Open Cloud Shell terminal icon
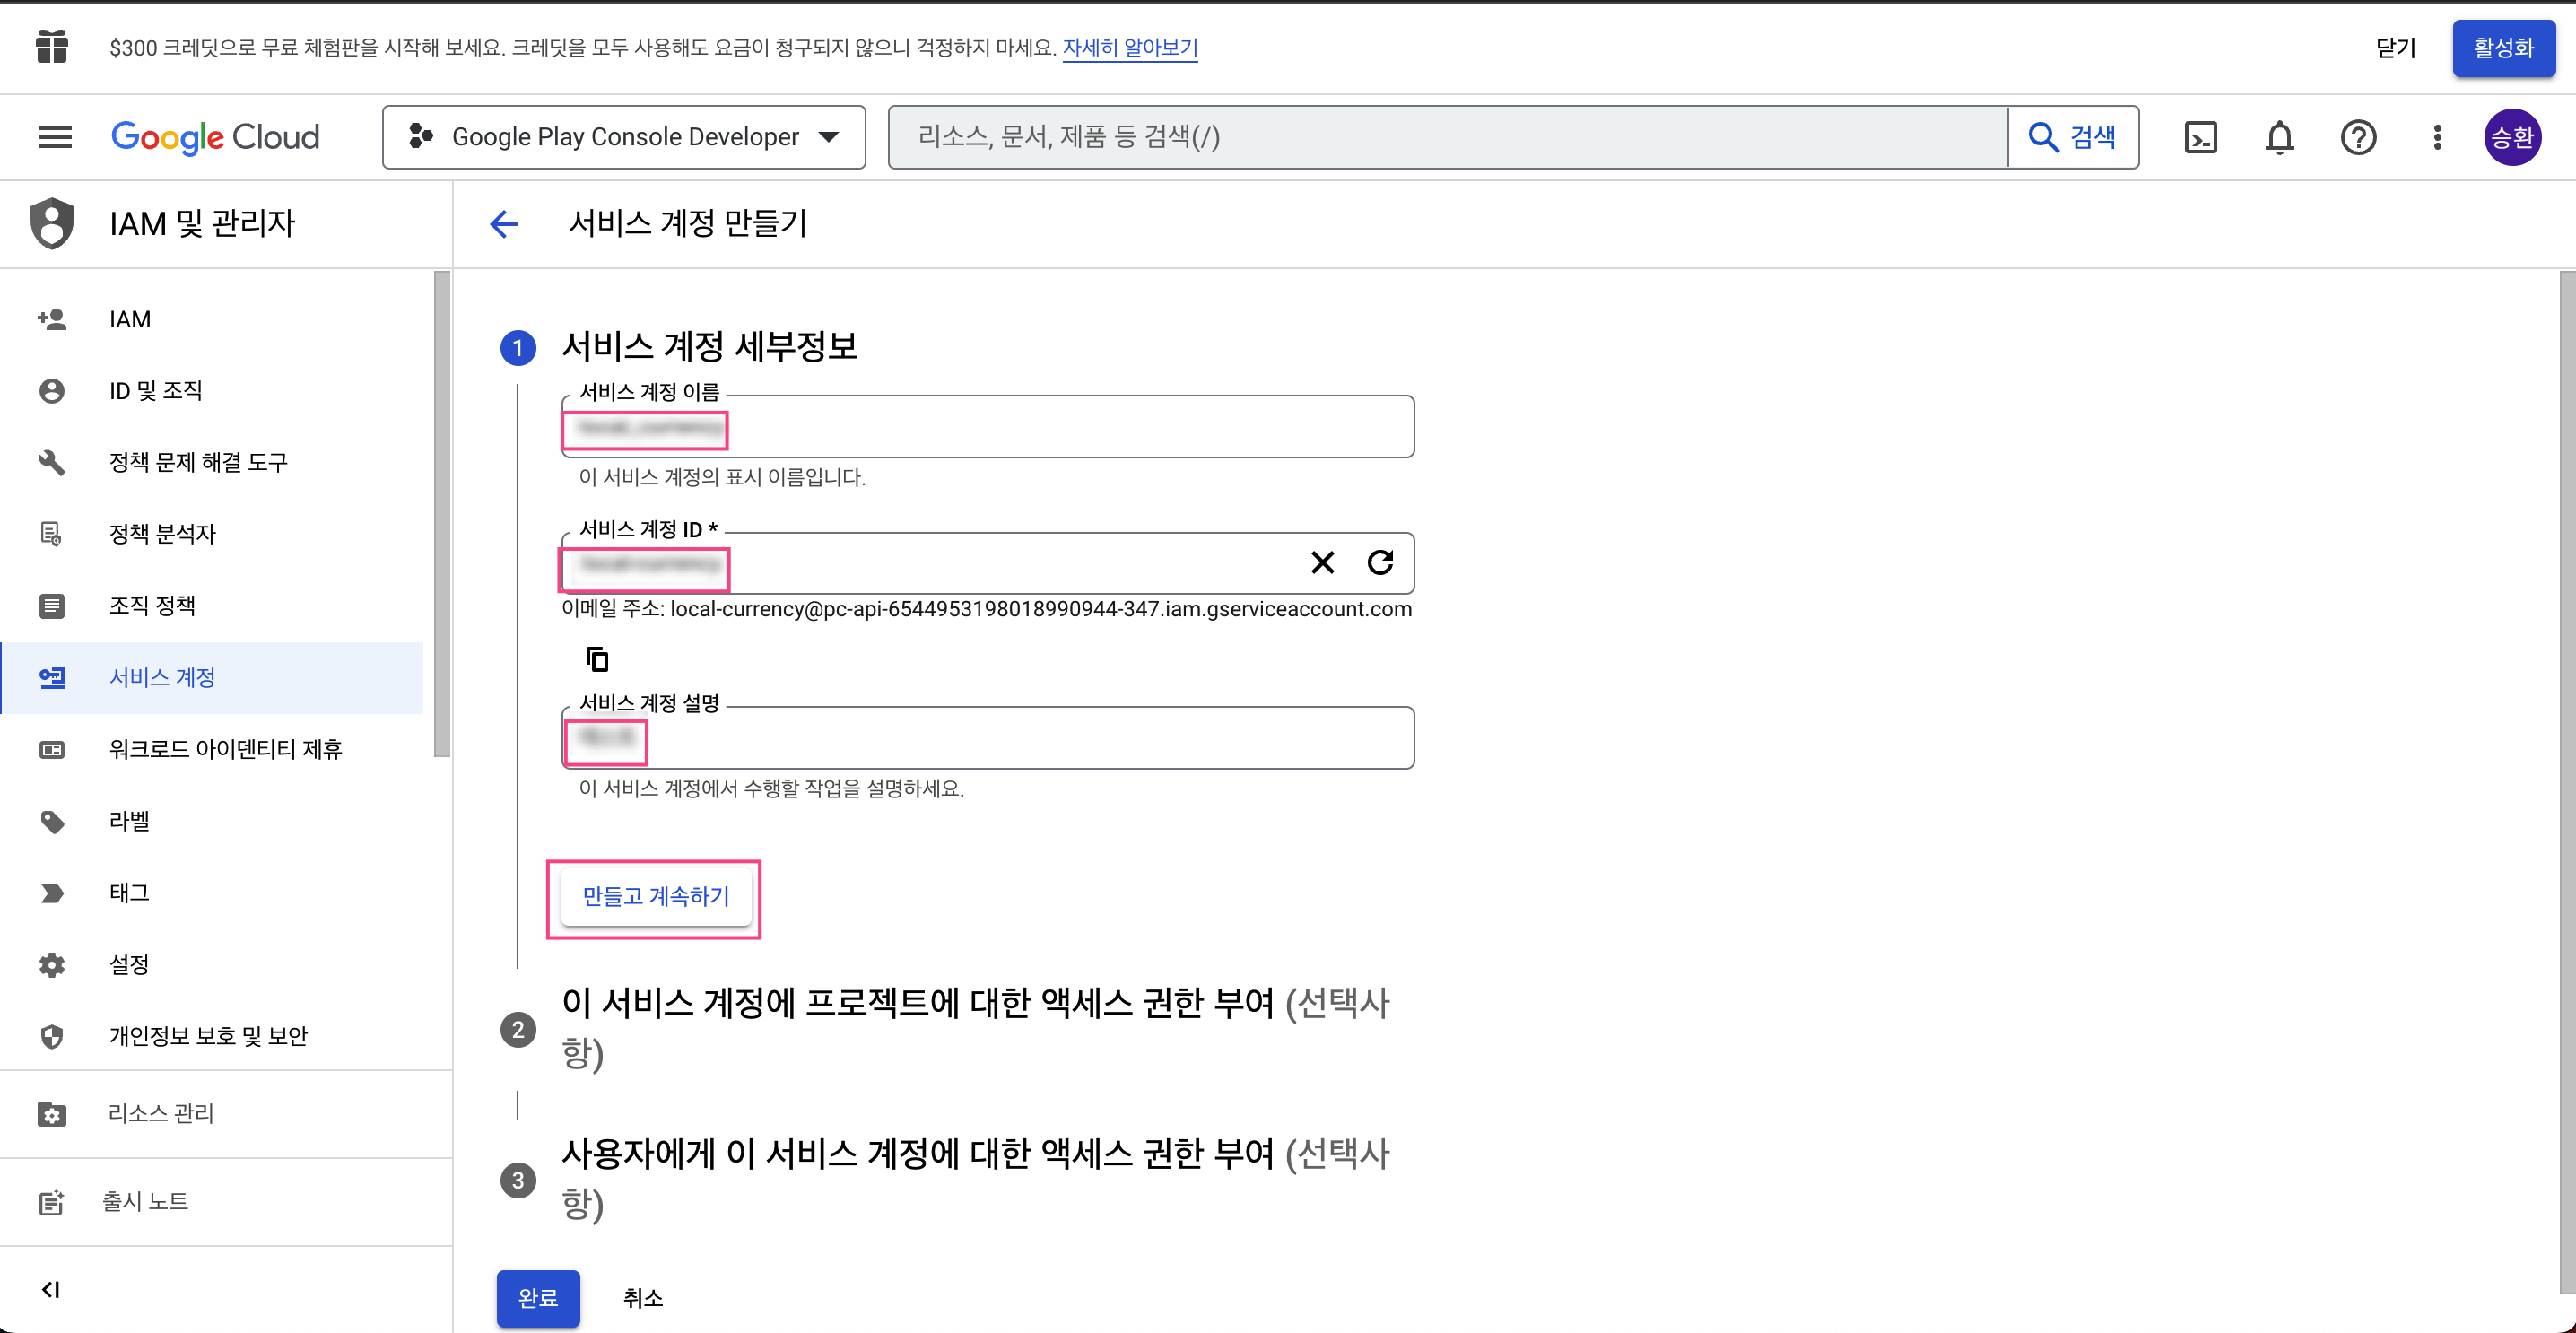2576x1333 pixels. [x=2200, y=137]
